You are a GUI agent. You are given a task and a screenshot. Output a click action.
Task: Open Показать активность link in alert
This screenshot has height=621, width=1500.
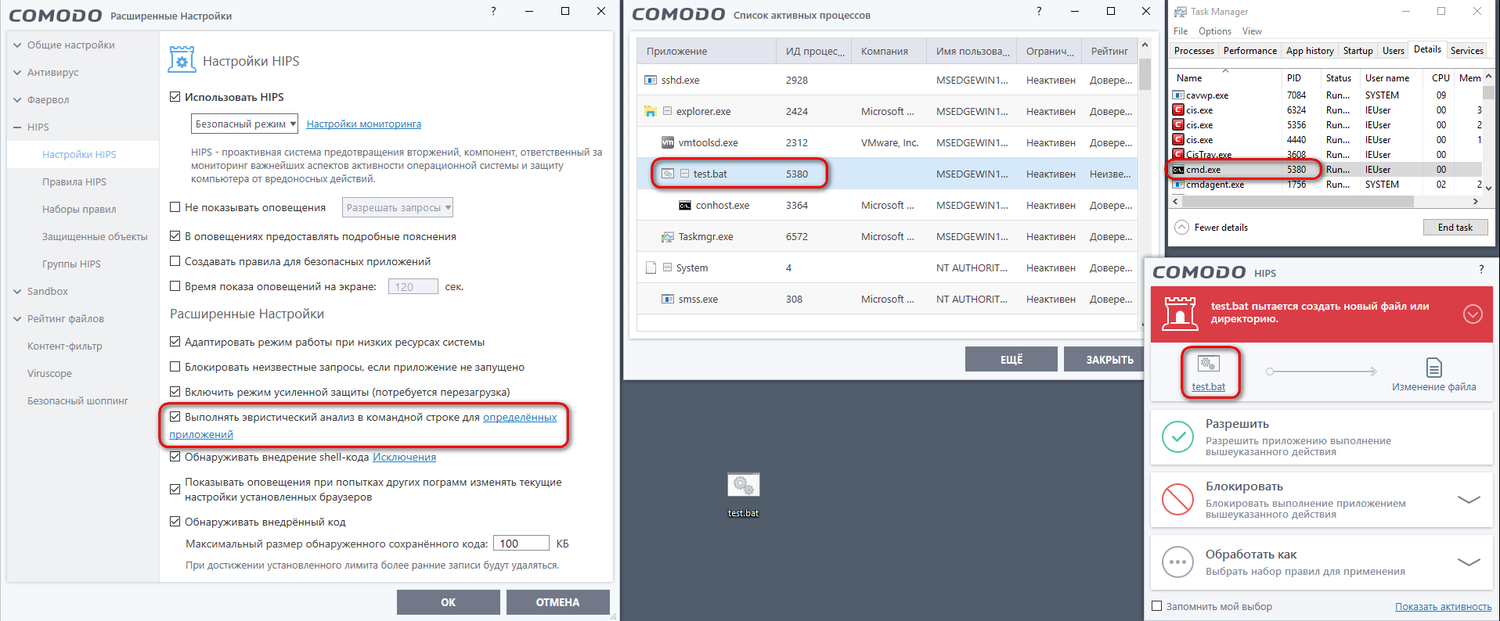tap(1442, 607)
